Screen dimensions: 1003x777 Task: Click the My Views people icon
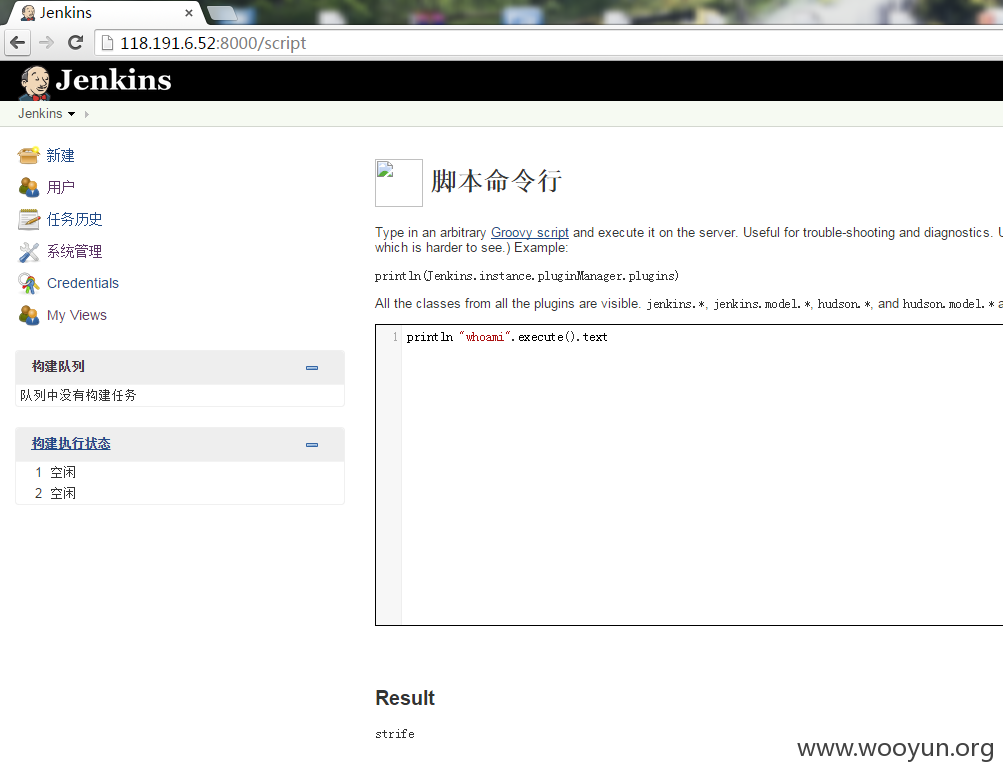[29, 315]
